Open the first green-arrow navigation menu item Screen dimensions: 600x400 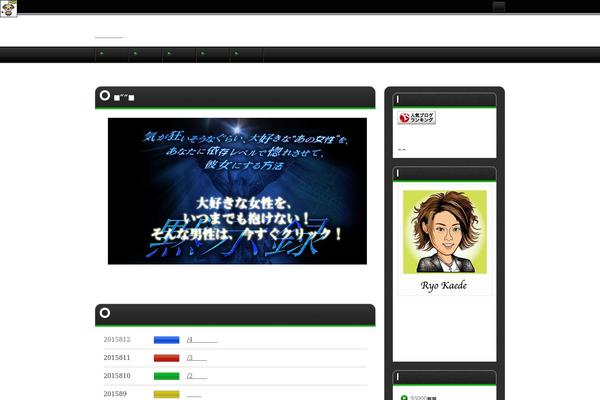click(x=112, y=55)
